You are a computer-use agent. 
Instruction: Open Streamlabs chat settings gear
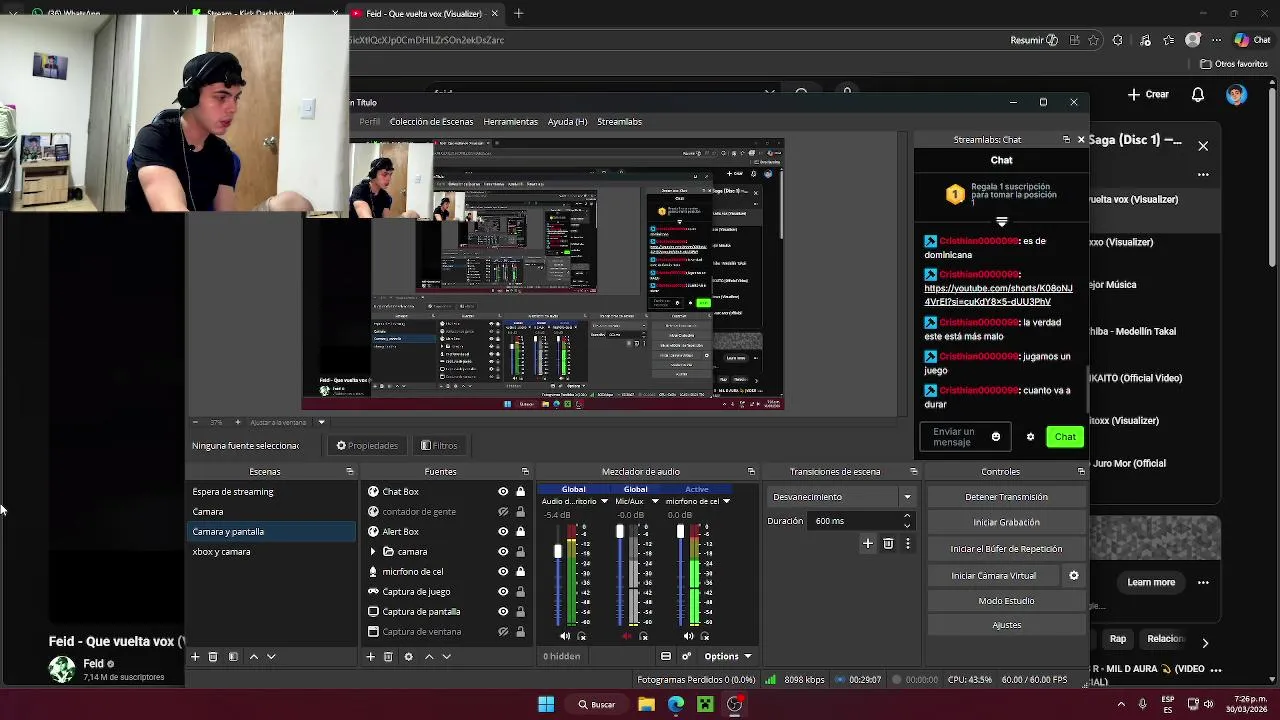click(1030, 437)
